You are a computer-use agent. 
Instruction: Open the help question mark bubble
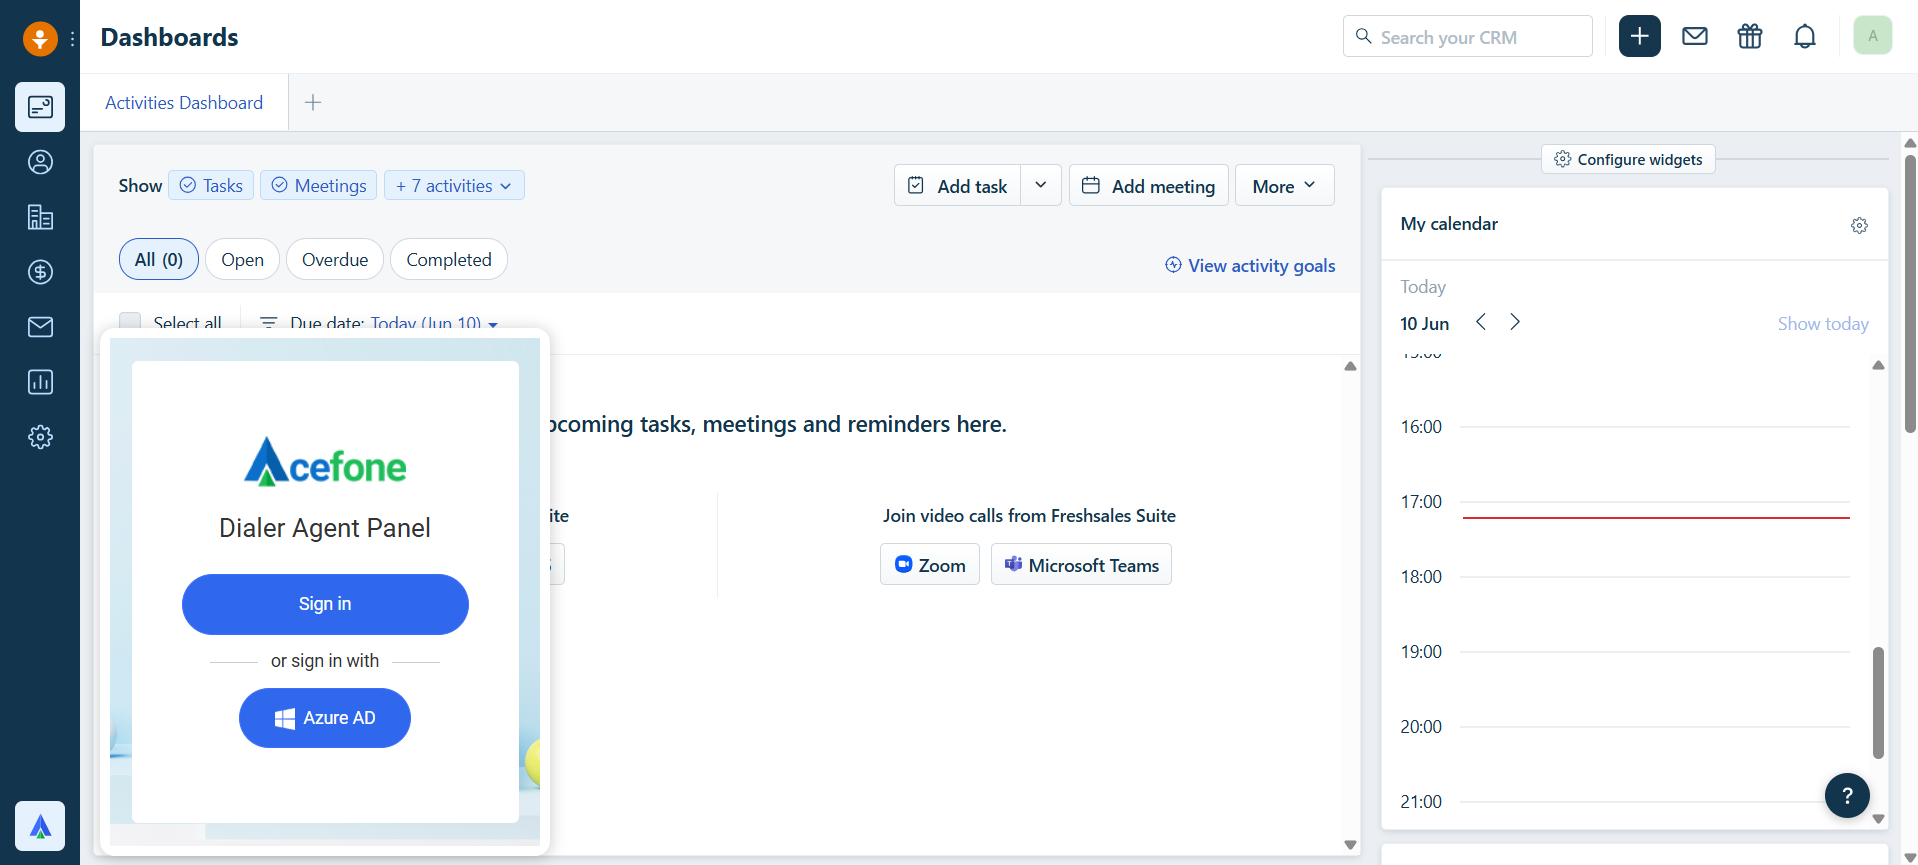pos(1847,796)
